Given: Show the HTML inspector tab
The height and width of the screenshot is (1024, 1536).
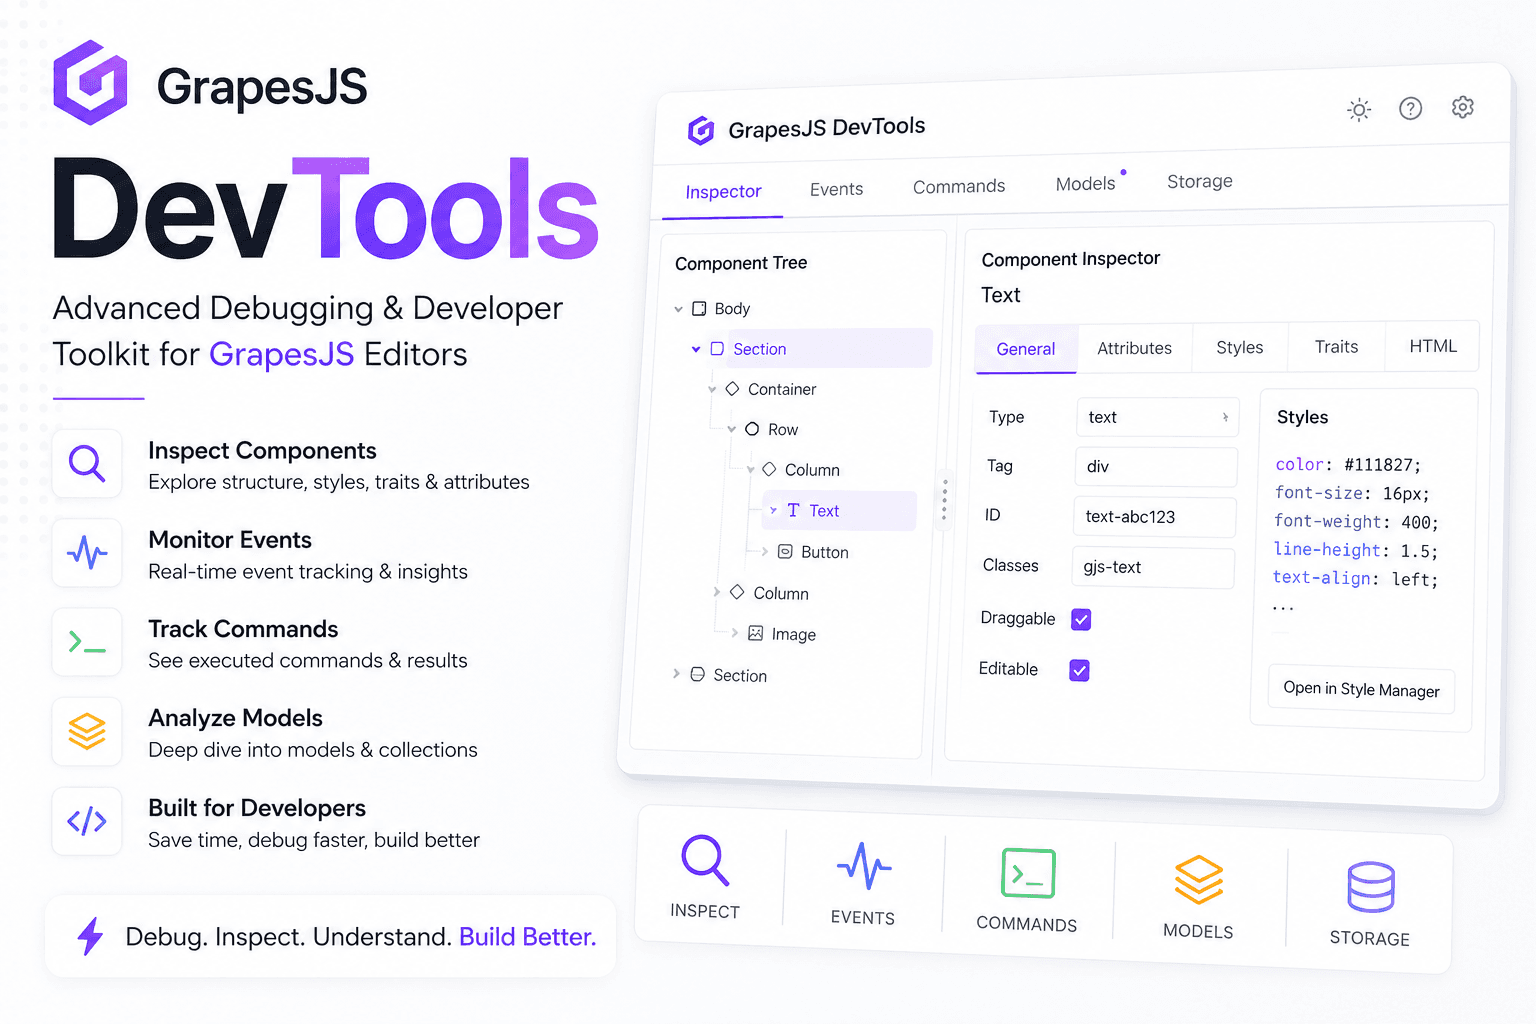Looking at the screenshot, I should [1433, 346].
